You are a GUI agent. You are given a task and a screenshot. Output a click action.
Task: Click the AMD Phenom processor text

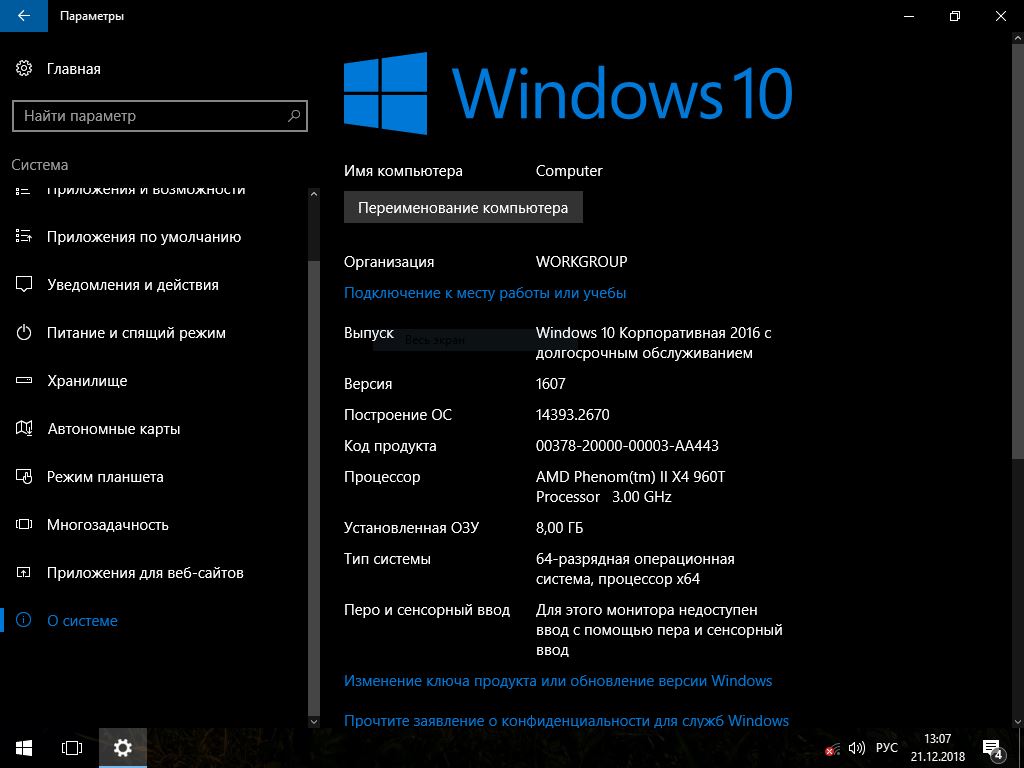pos(630,487)
